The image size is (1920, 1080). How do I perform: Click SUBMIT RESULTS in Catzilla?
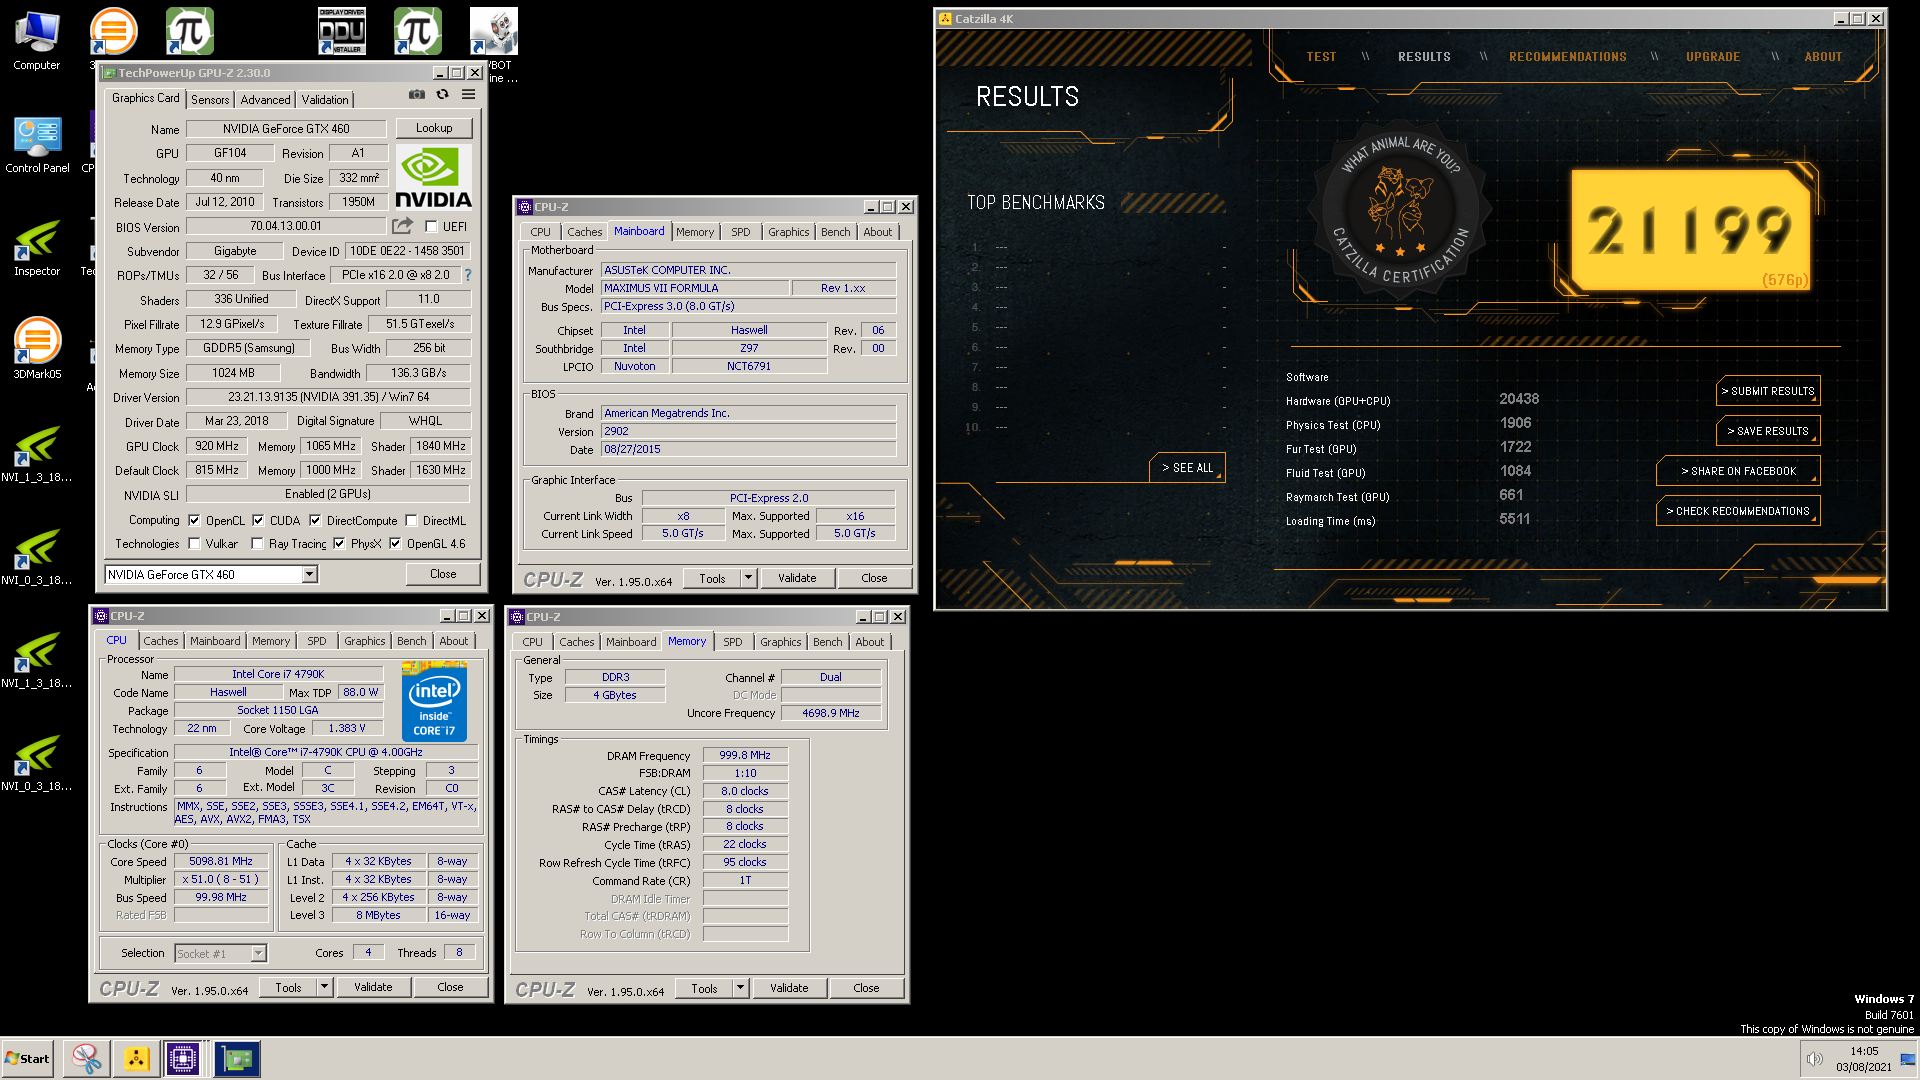pyautogui.click(x=1768, y=391)
